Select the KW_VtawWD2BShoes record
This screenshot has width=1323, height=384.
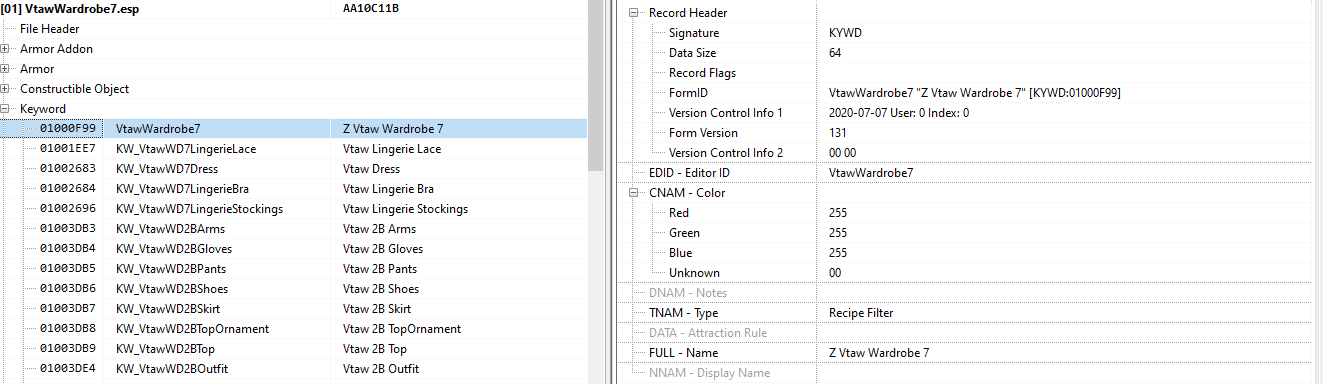click(x=293, y=289)
